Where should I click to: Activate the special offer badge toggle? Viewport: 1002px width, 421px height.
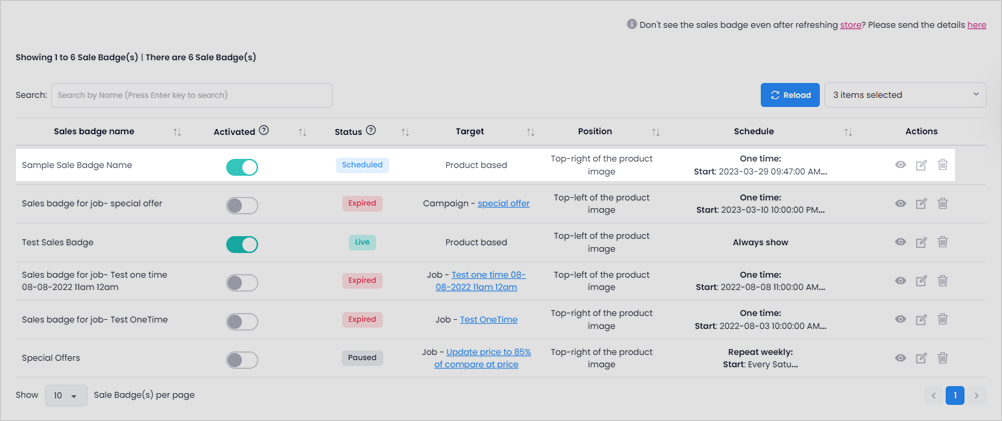pos(242,206)
